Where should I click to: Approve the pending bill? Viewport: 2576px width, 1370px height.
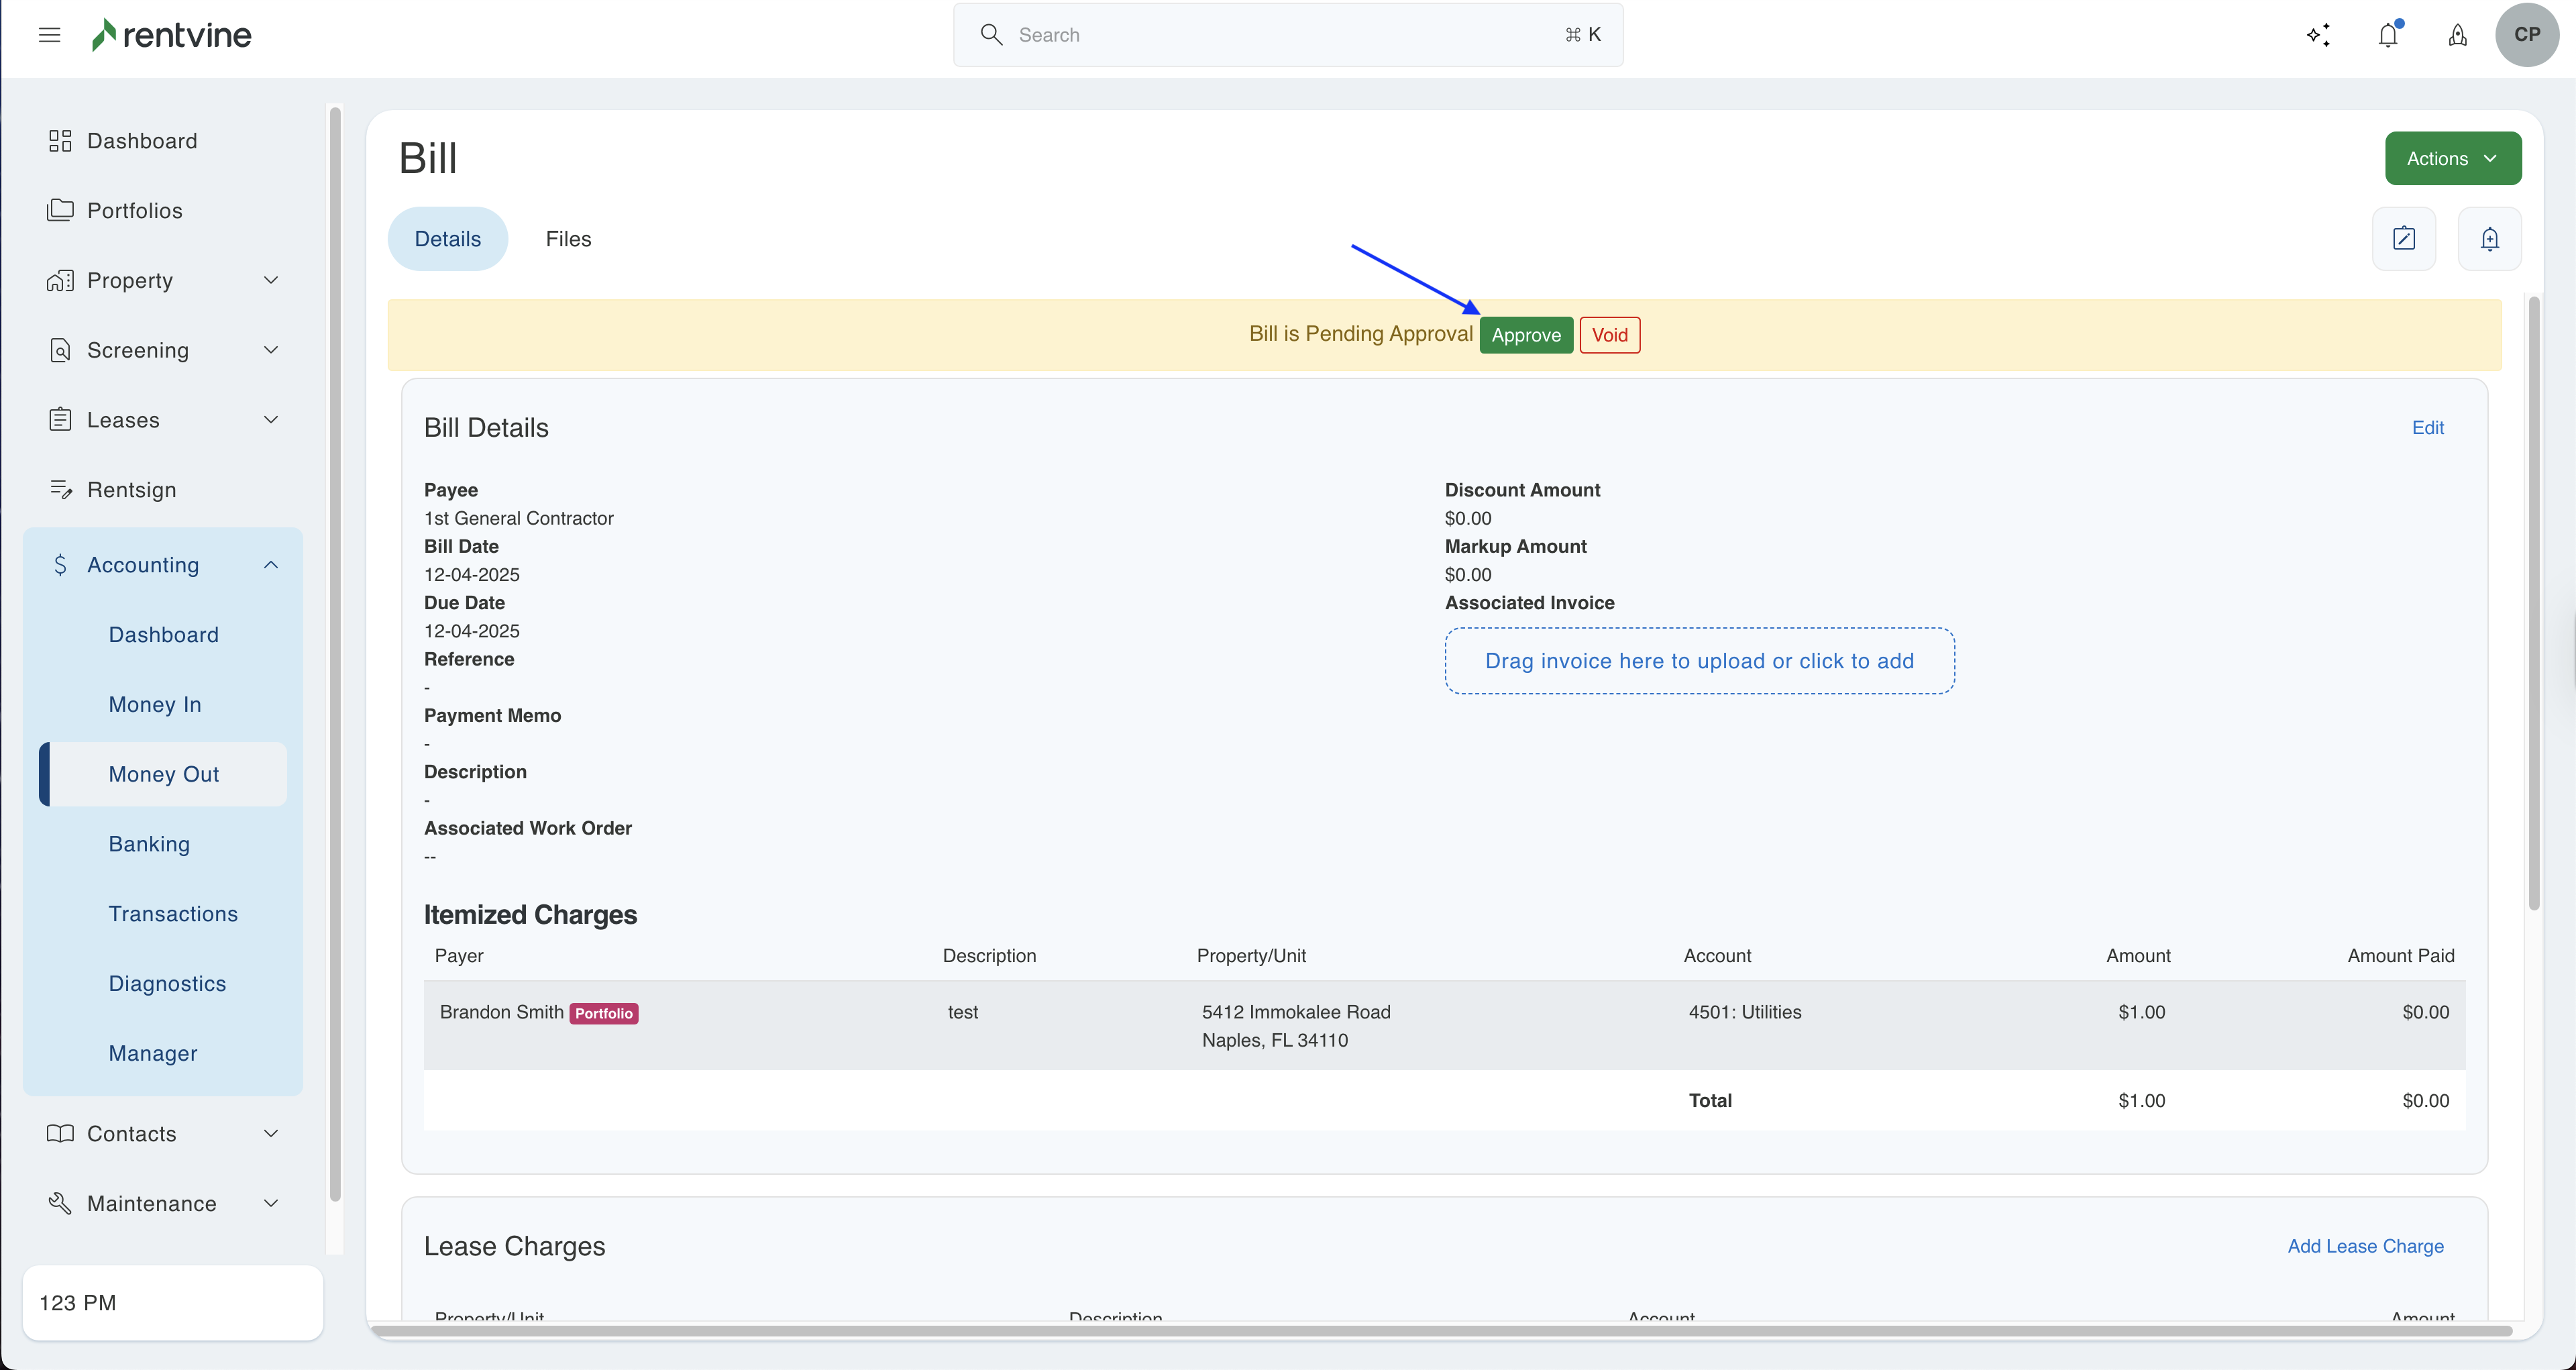click(x=1525, y=335)
